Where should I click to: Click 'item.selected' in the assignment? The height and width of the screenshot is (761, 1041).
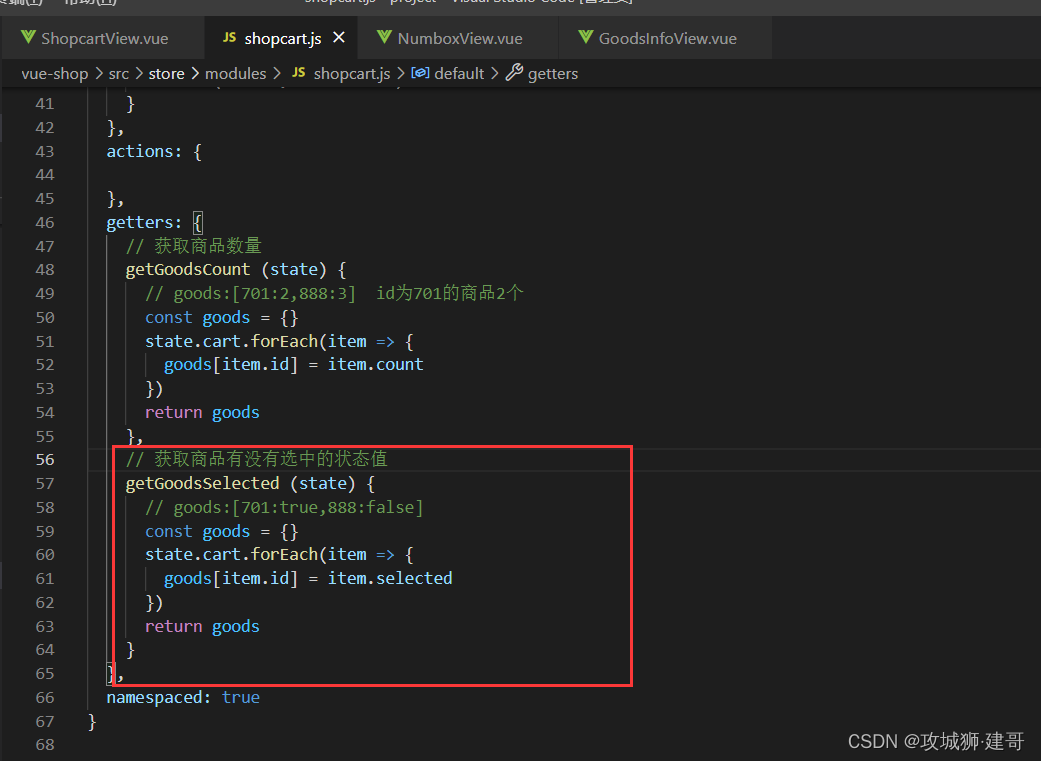pos(390,578)
